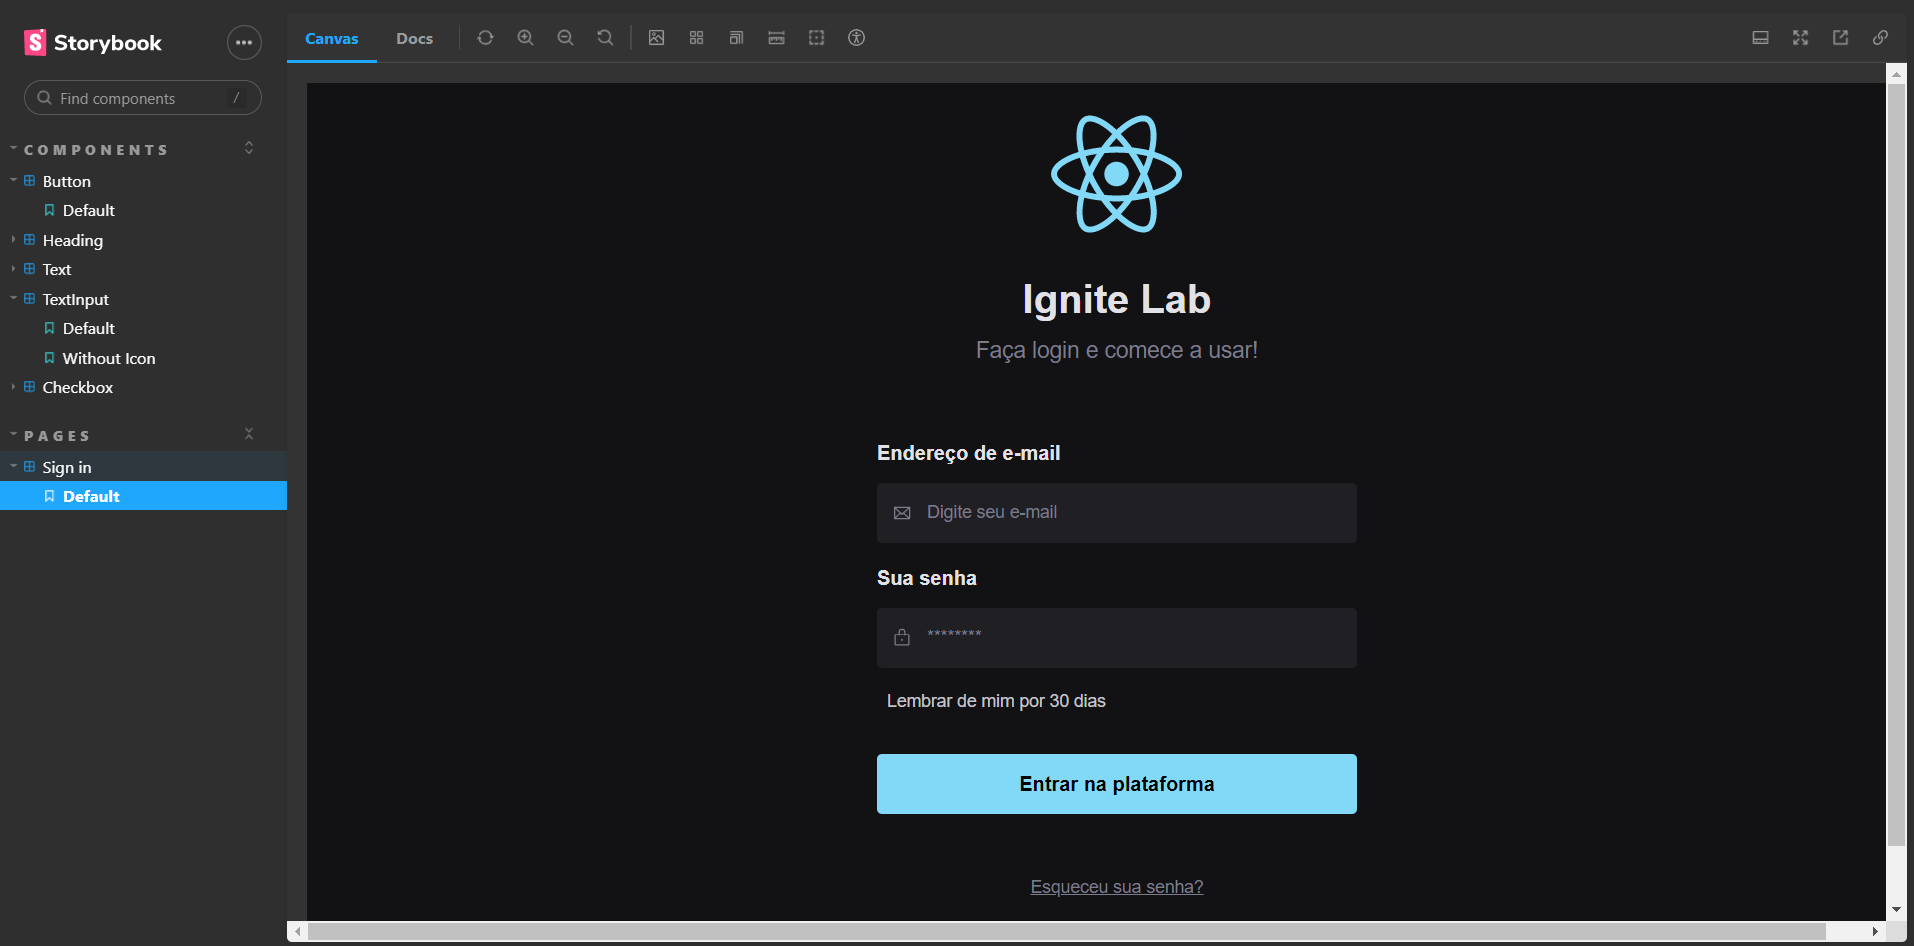Screen dimensions: 1914x946
Task: Click the zoom in icon
Action: click(x=525, y=38)
